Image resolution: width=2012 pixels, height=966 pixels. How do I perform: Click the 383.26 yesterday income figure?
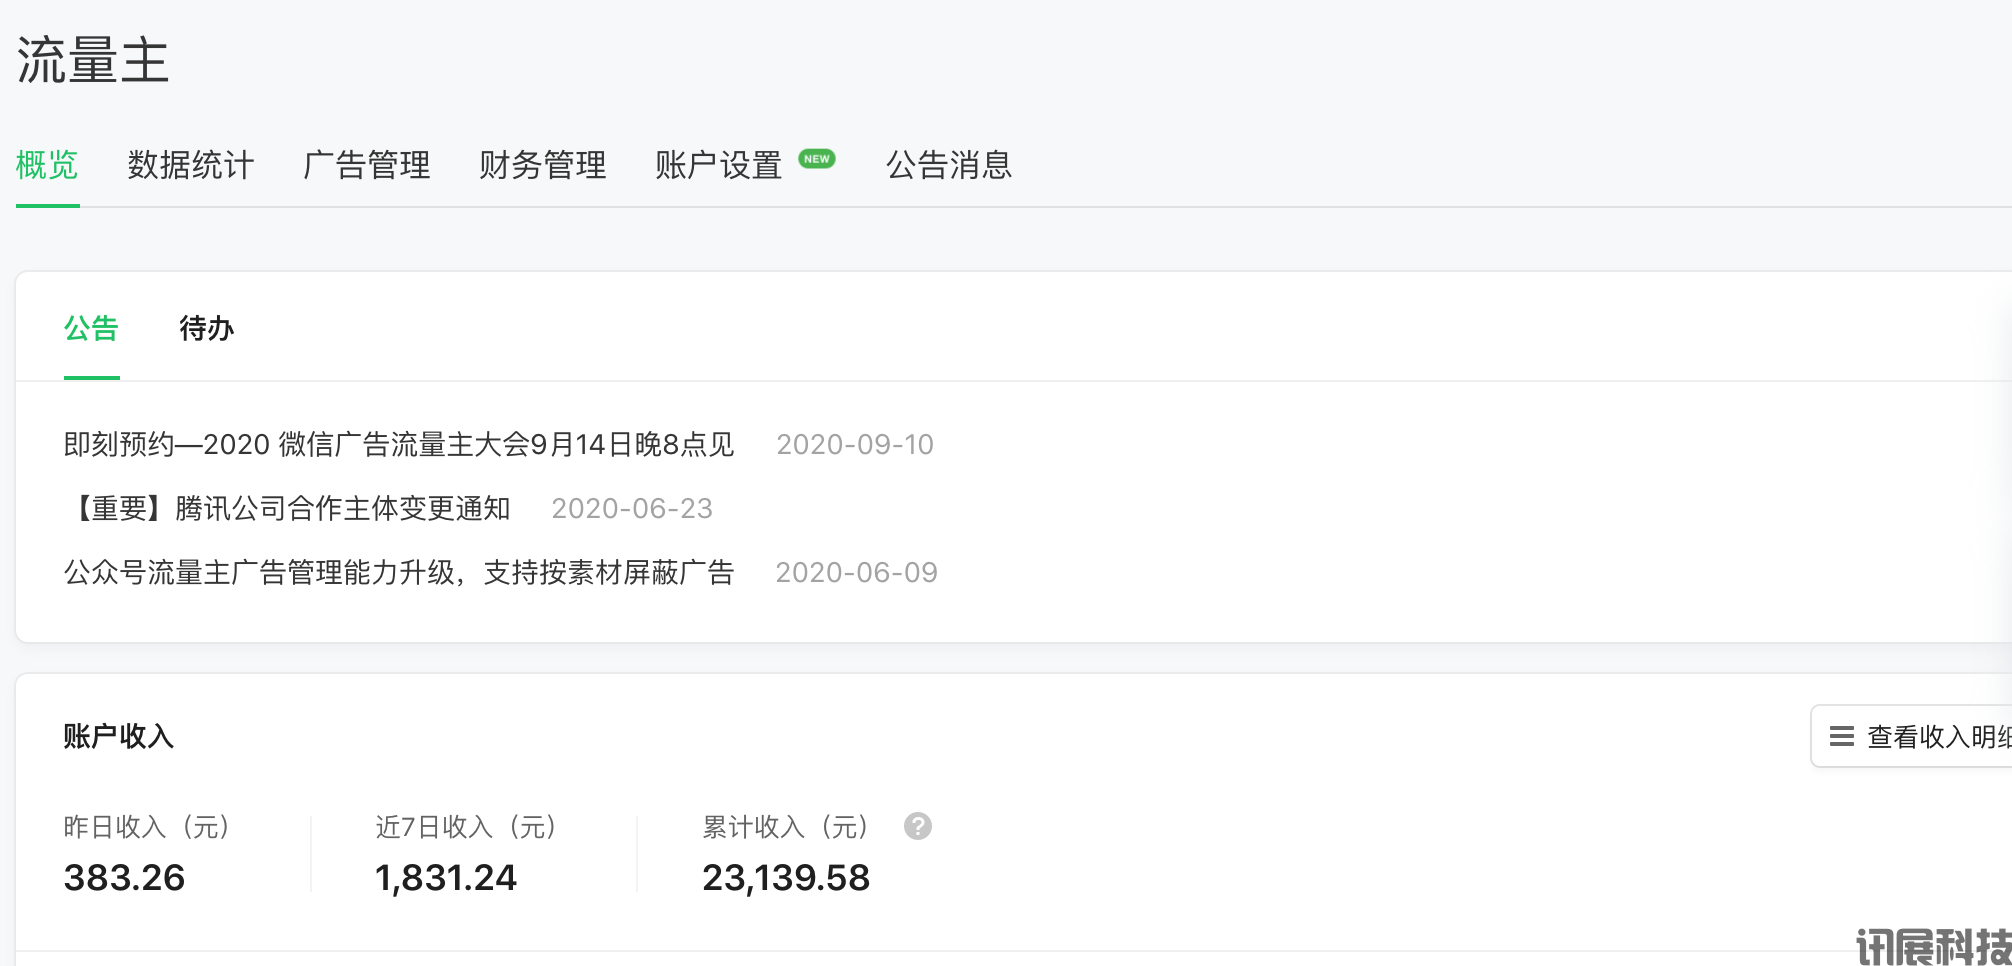coord(124,878)
